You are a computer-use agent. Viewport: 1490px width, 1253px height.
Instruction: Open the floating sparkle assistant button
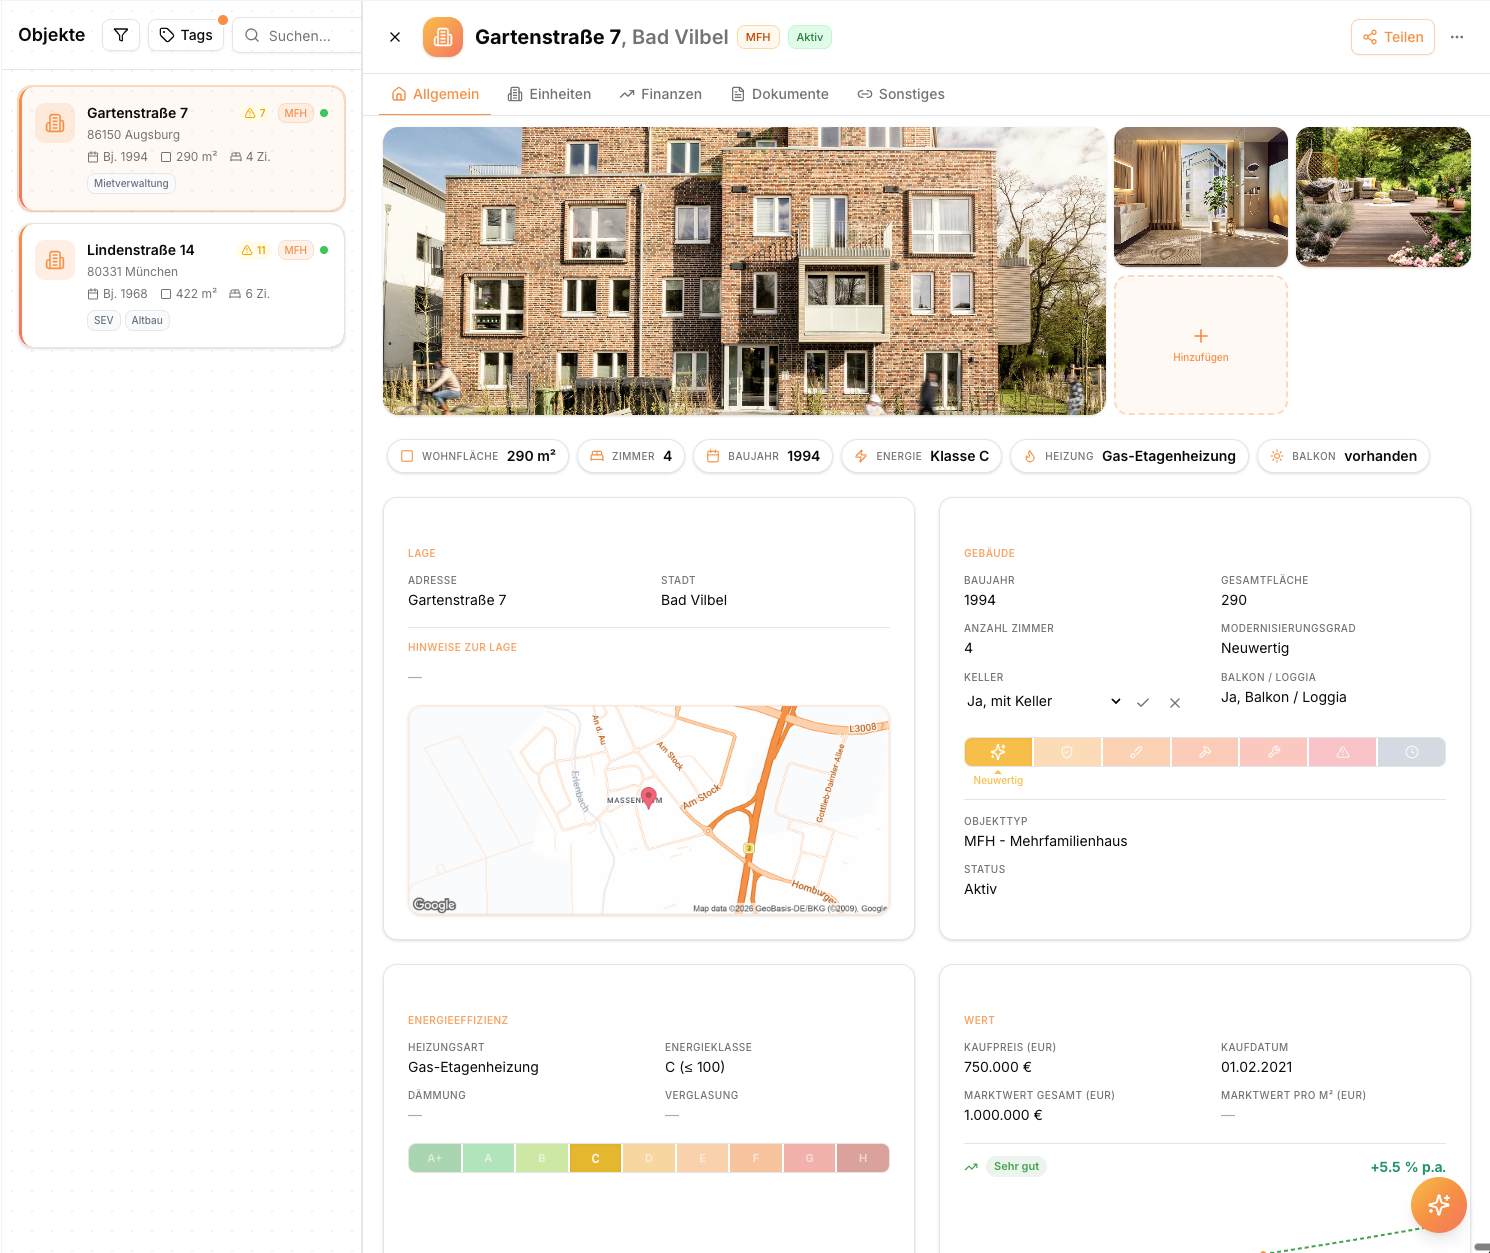pos(1439,1205)
